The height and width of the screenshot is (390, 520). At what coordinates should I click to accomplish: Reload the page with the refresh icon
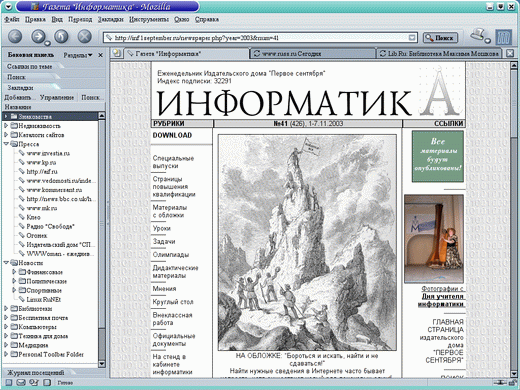click(61, 36)
